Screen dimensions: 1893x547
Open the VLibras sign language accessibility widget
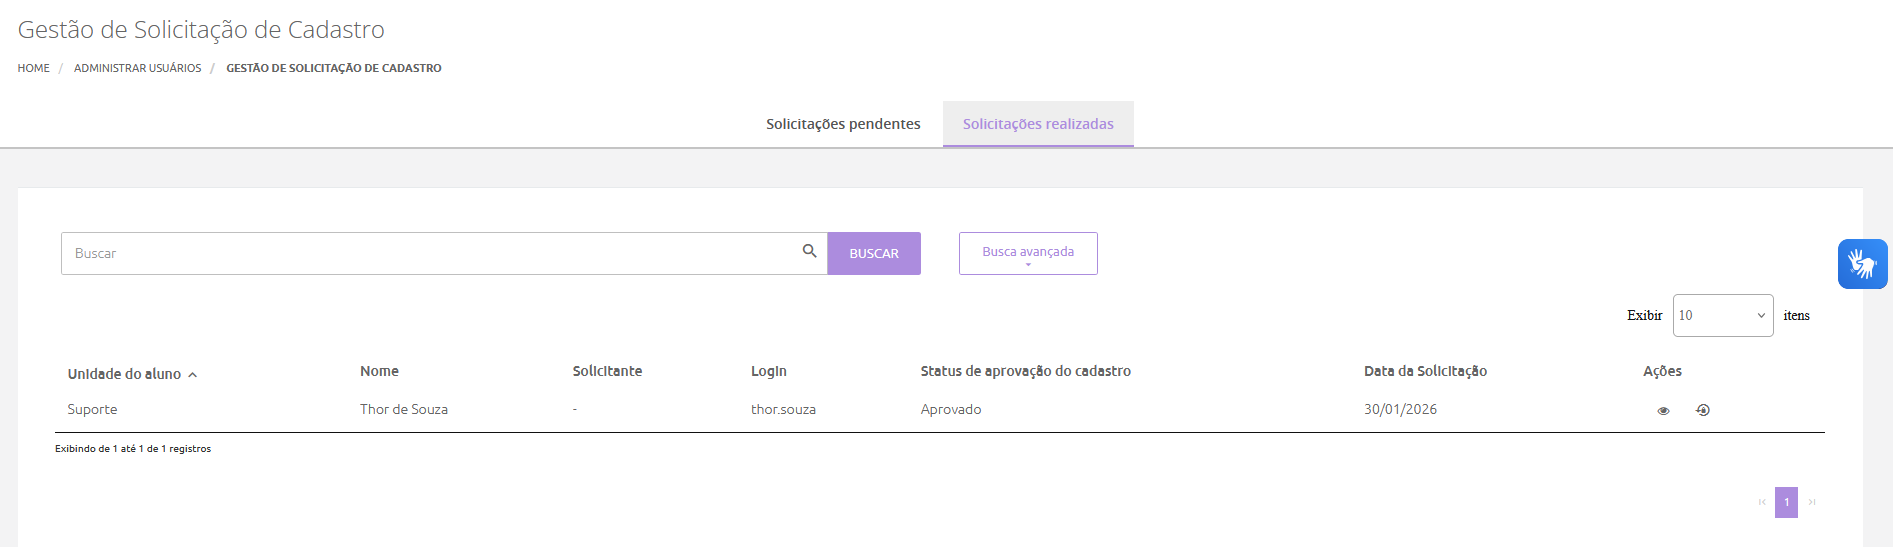point(1862,264)
